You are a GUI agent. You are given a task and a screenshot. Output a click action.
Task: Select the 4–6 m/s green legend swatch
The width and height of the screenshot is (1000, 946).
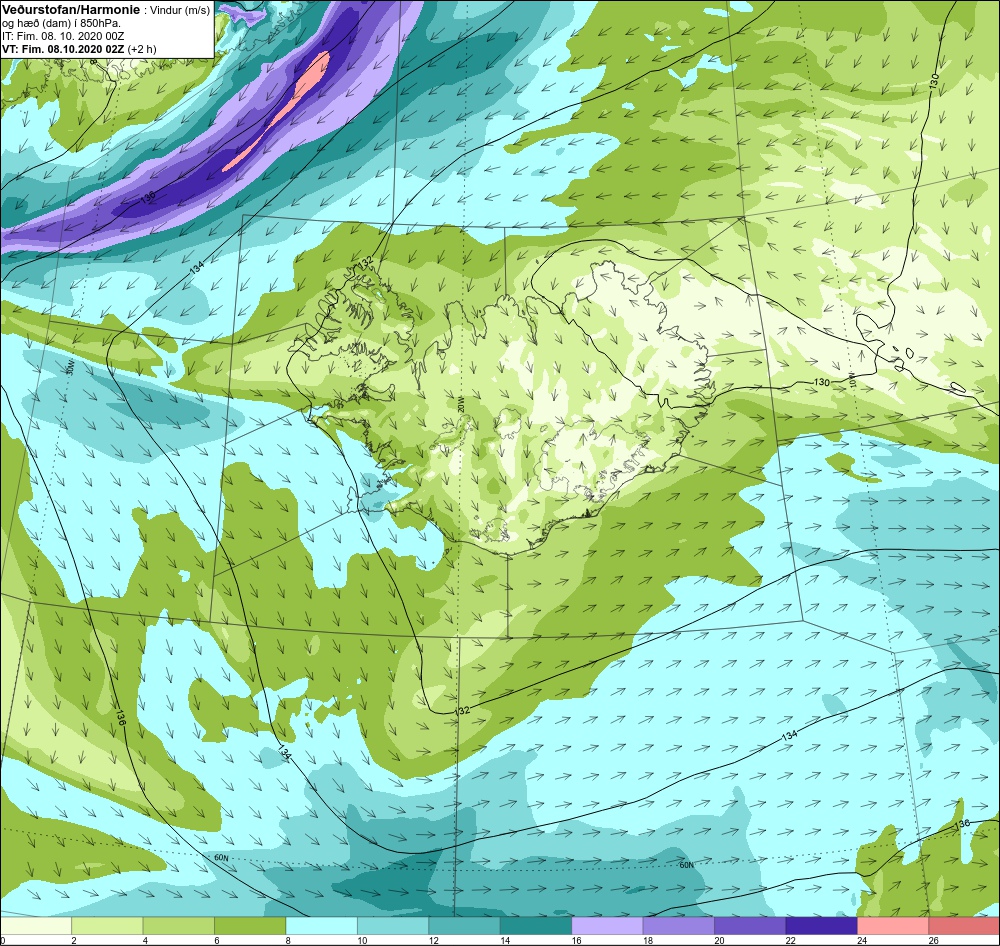(179, 926)
